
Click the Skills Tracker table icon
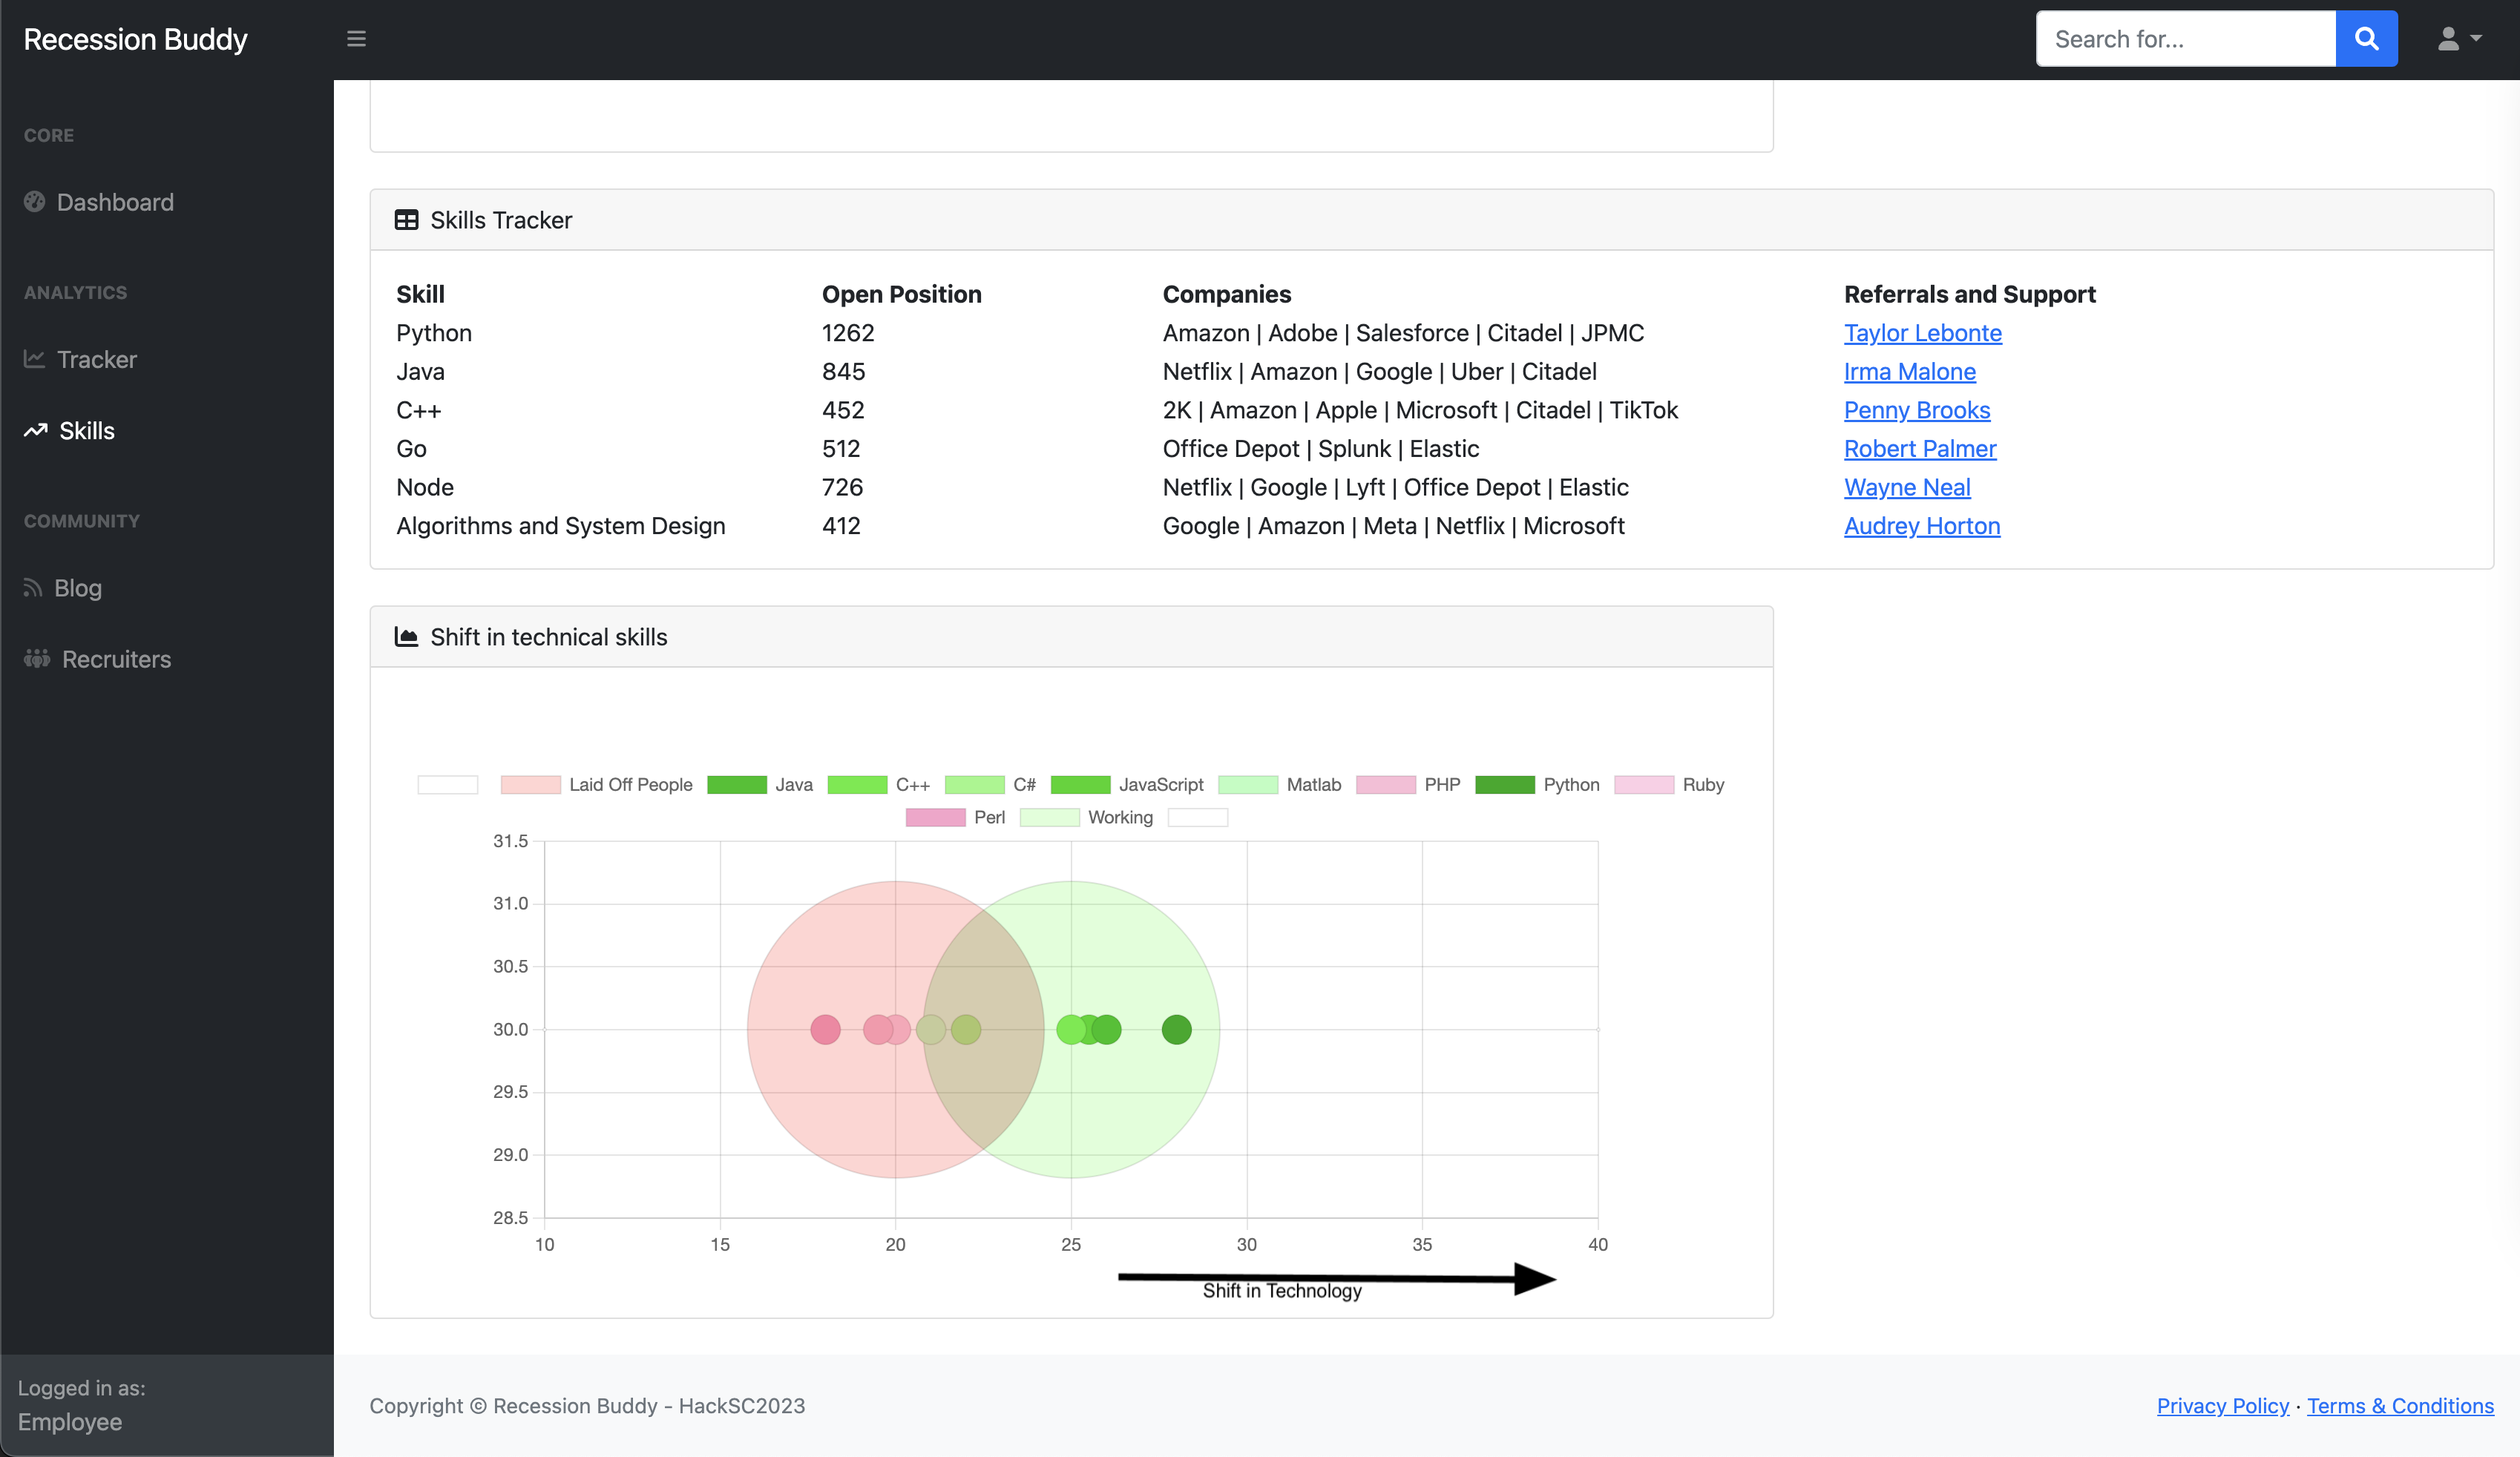point(406,220)
